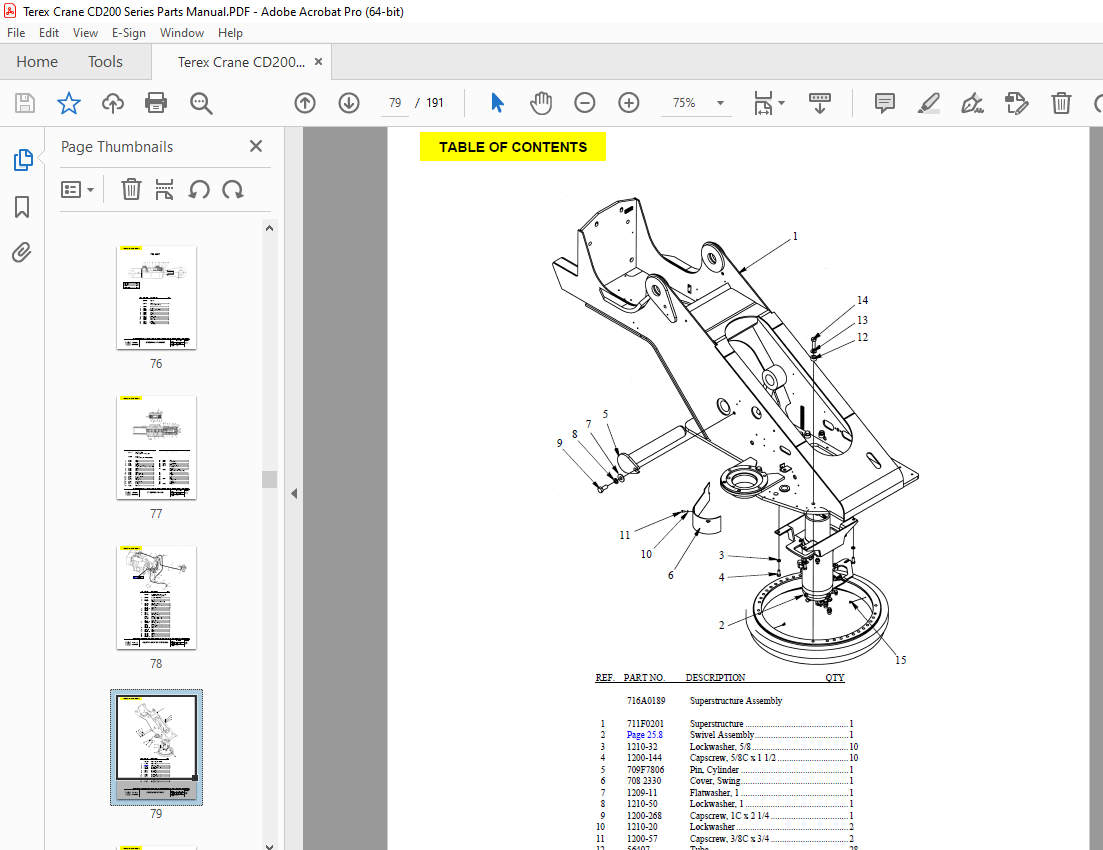Click part number 711F0201
The height and width of the screenshot is (850, 1103).
pyautogui.click(x=645, y=723)
